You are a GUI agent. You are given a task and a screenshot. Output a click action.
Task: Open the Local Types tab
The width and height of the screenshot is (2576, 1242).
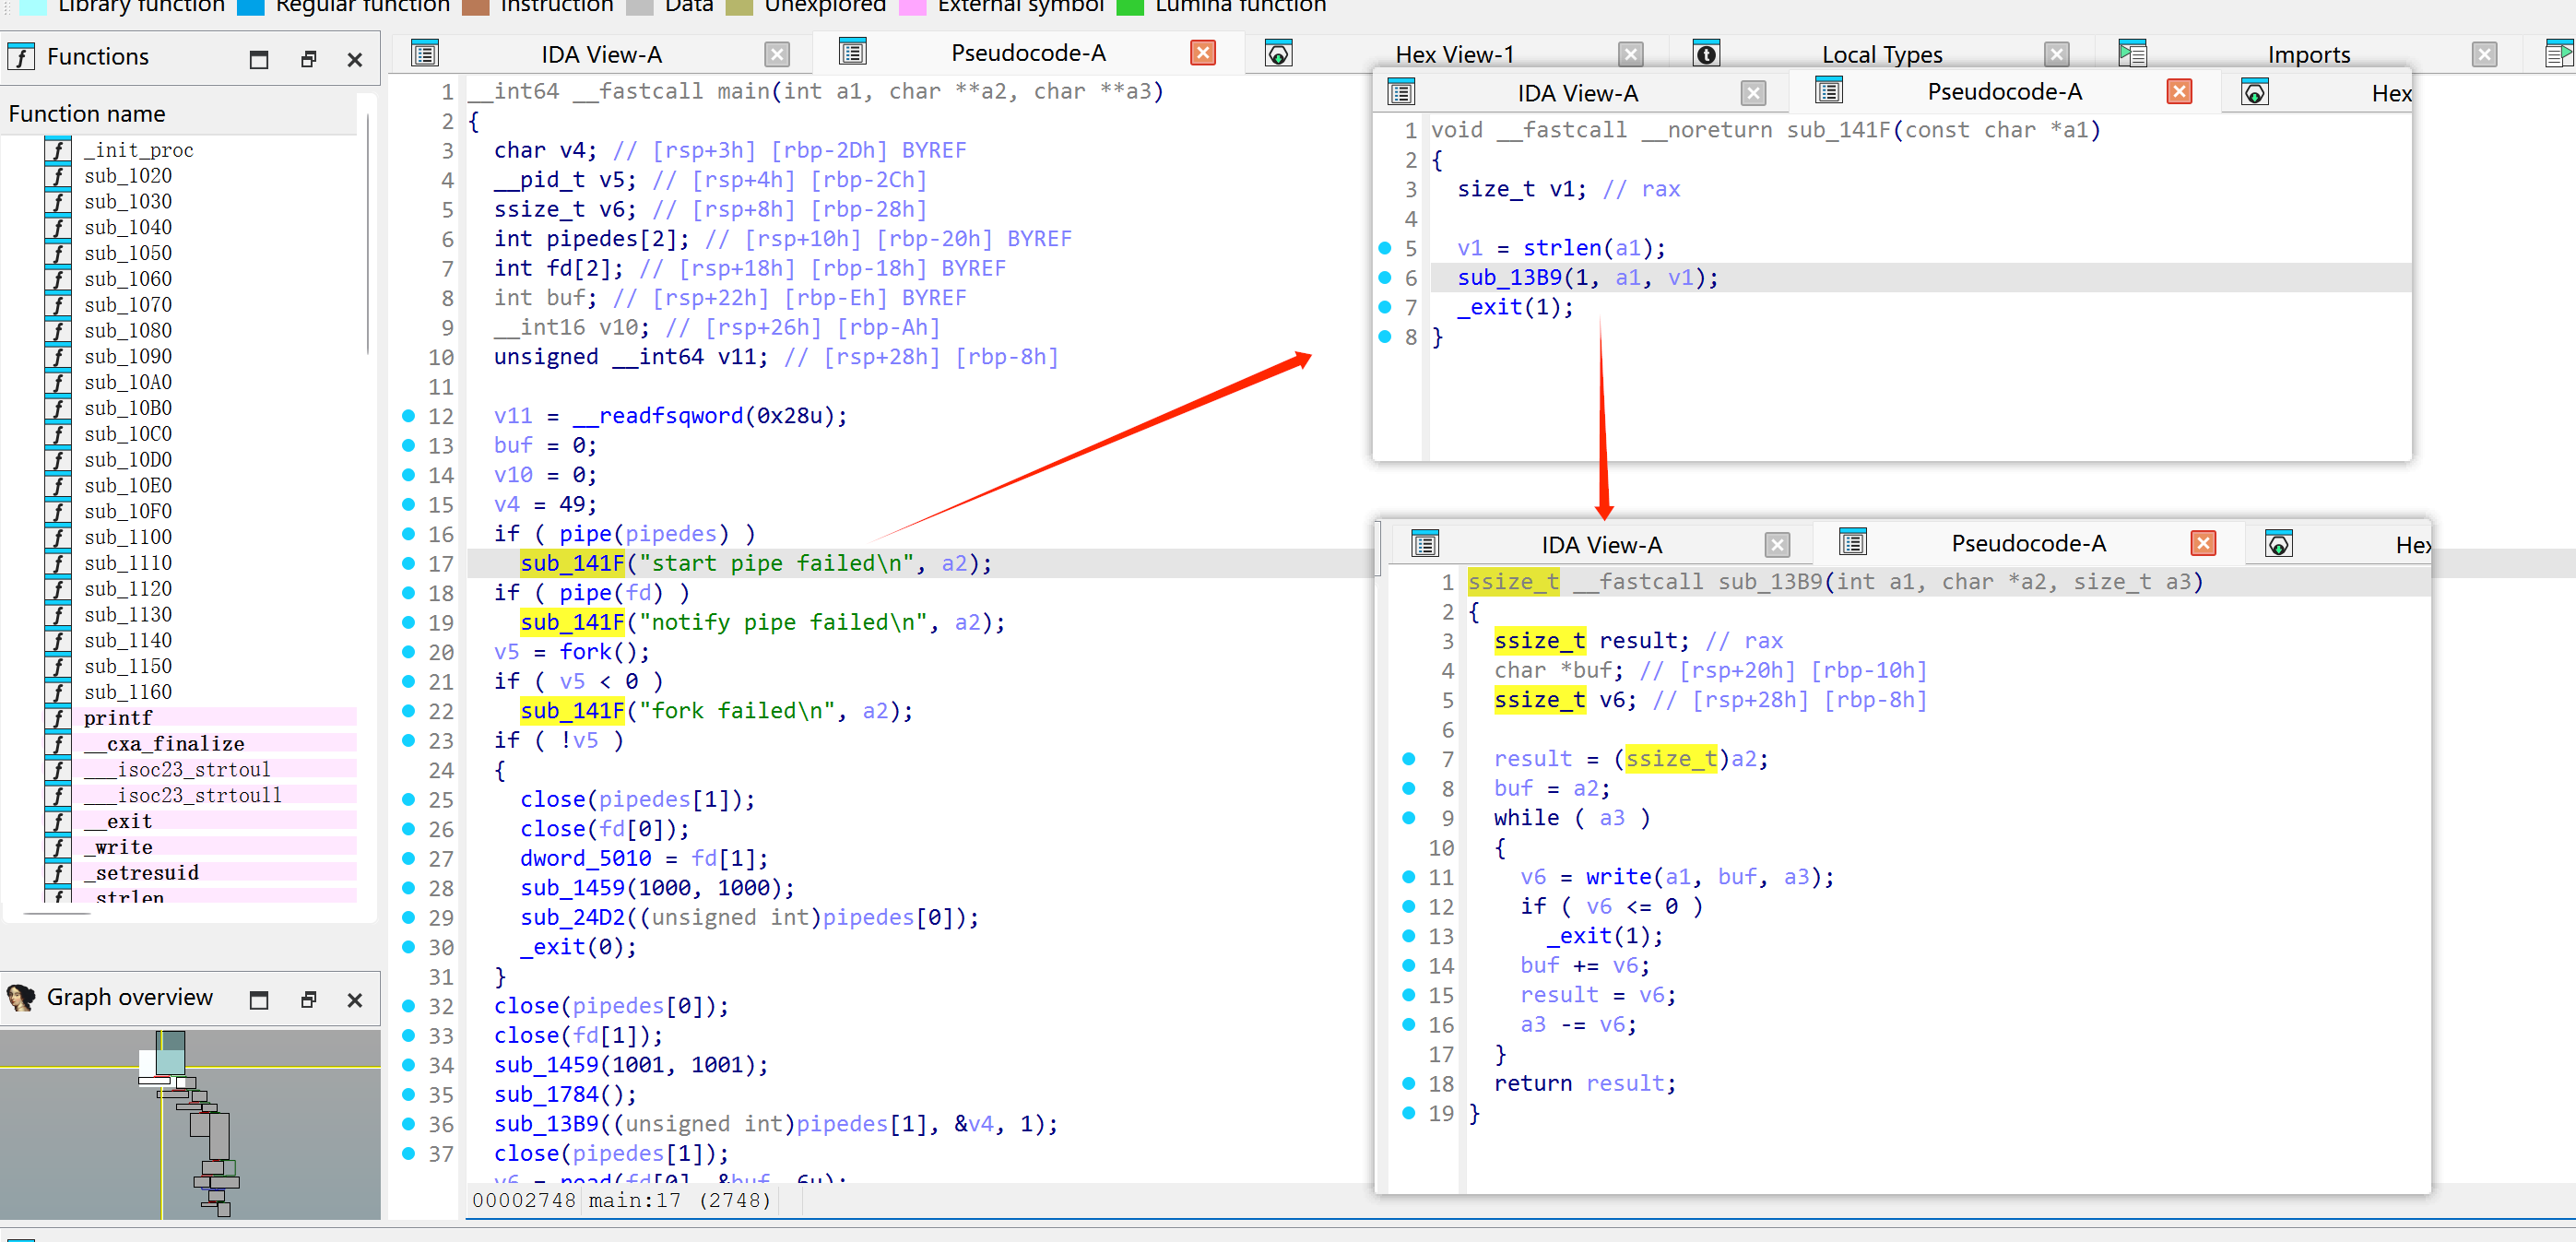click(x=1882, y=54)
